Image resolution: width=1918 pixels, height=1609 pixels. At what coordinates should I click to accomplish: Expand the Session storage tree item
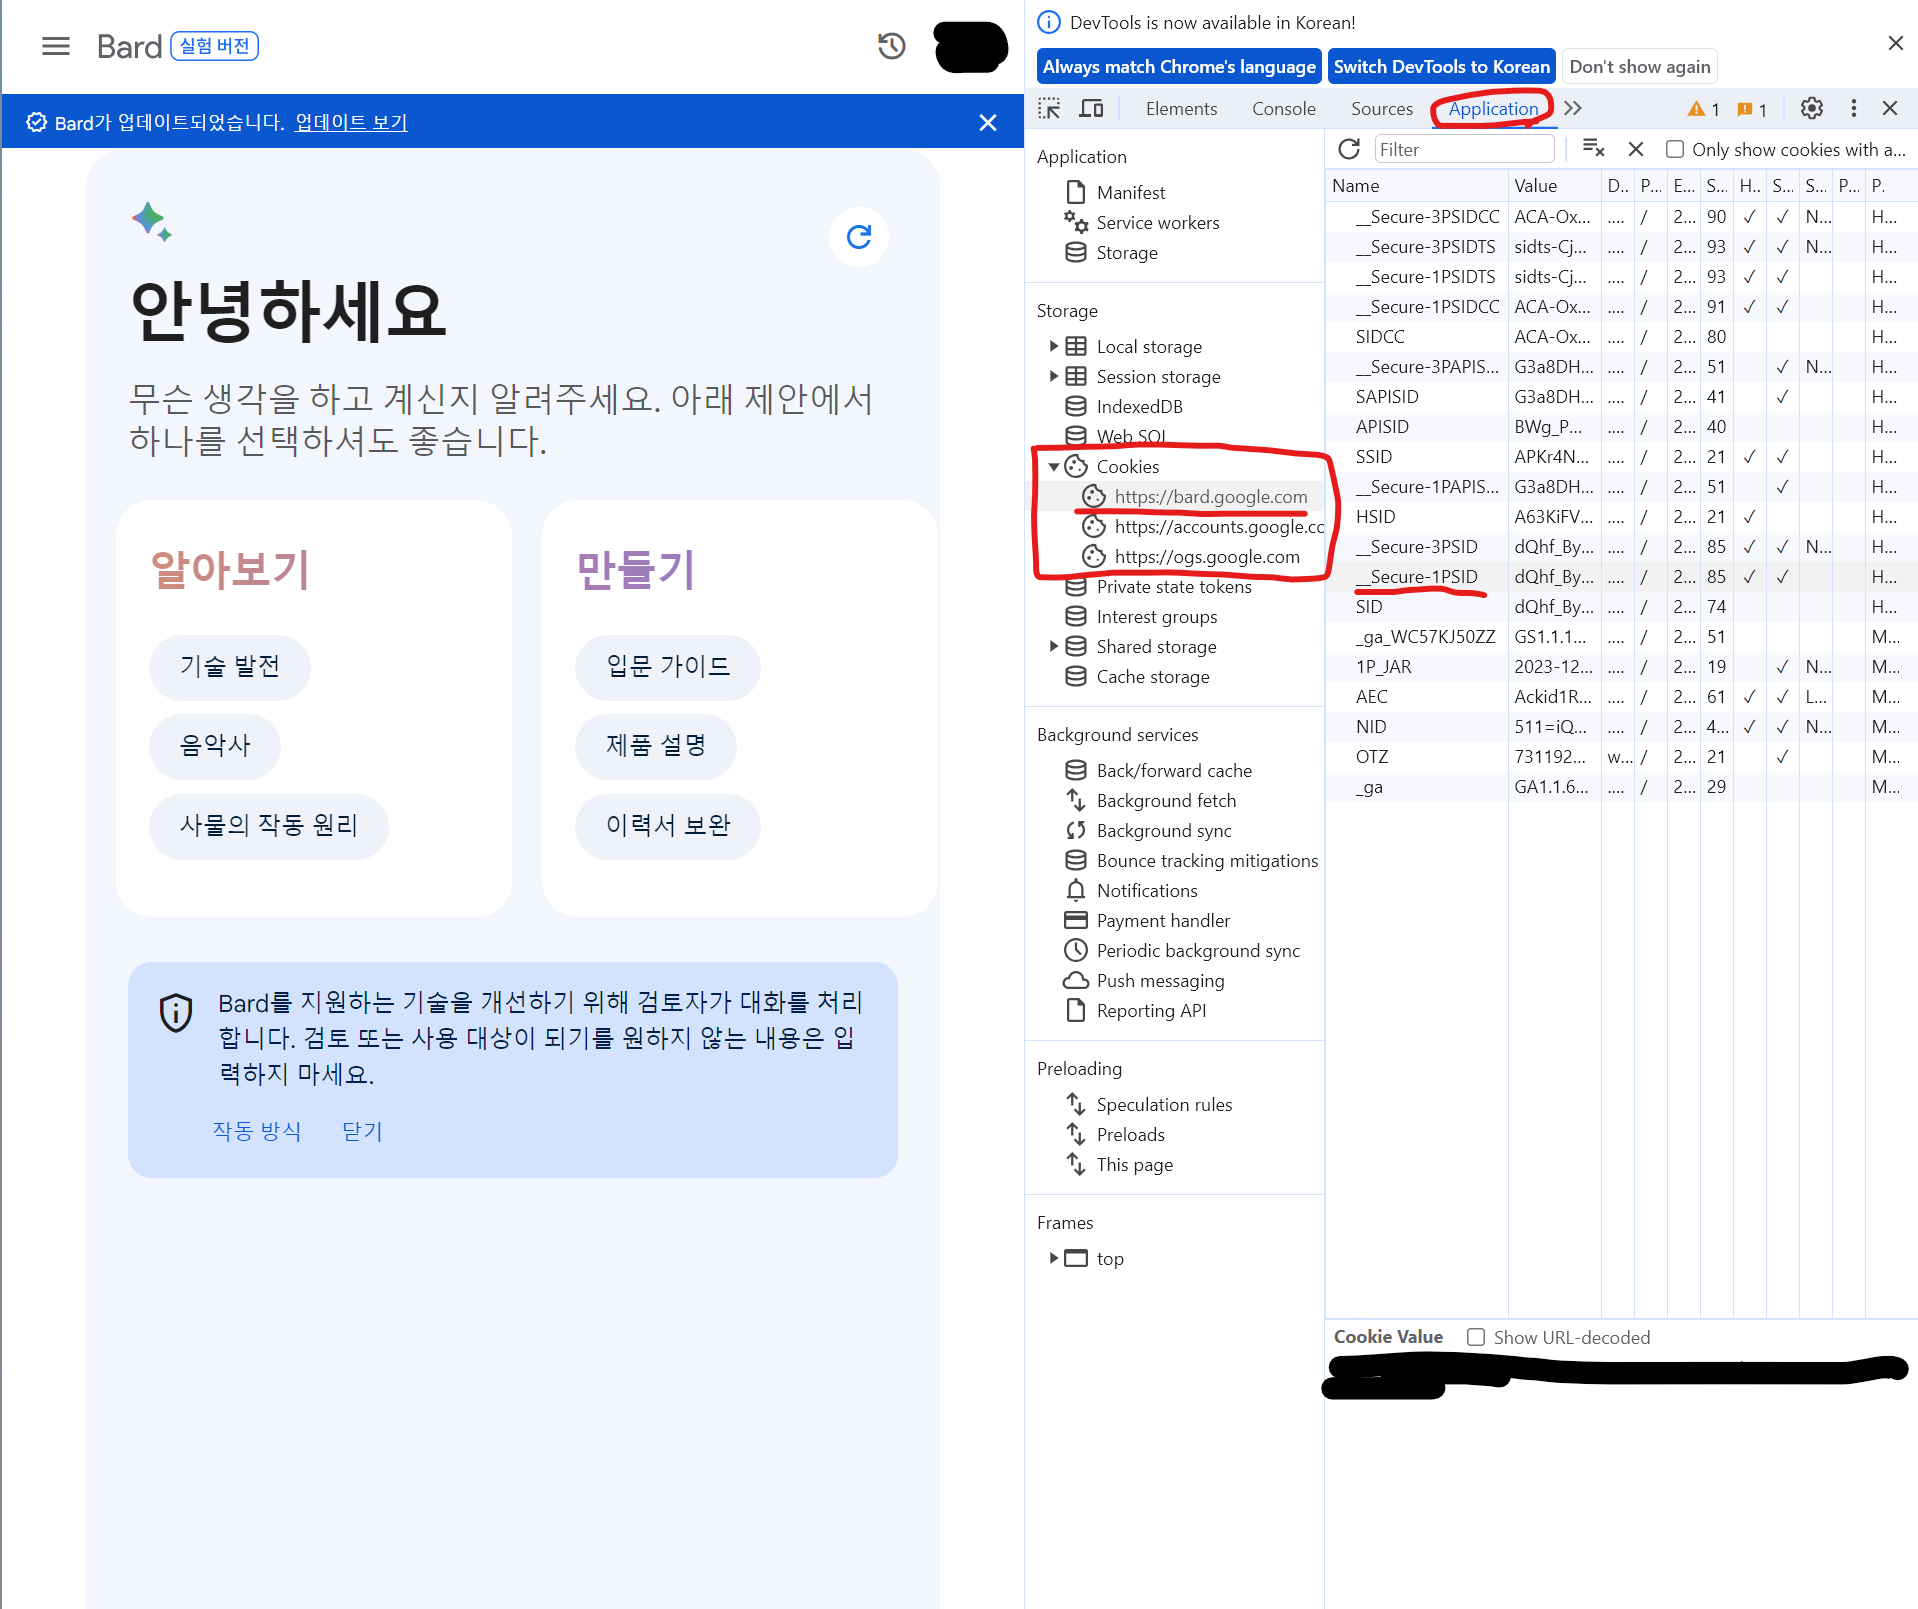tap(1053, 376)
